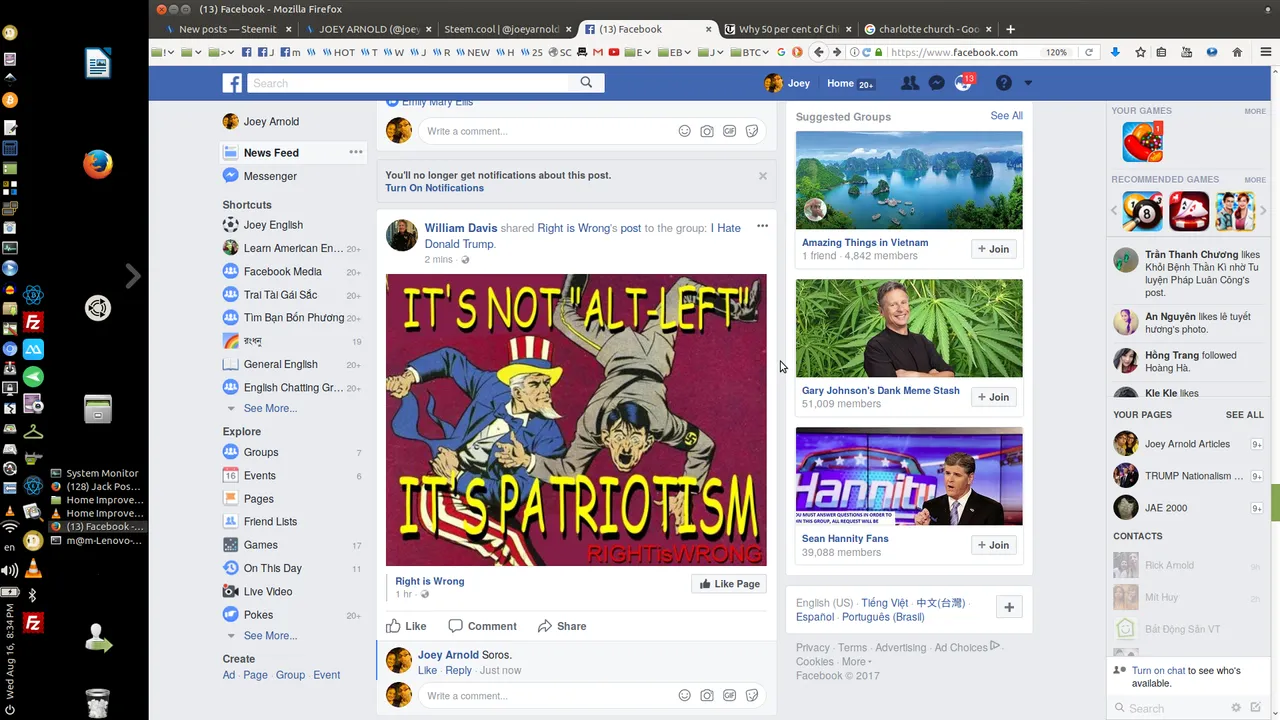Click Home in the Facebook header
Screen dimensions: 1280x720
(x=840, y=83)
